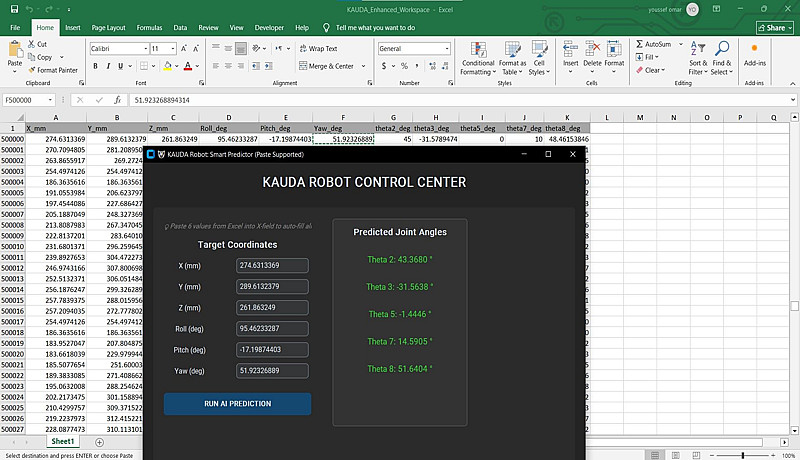This screenshot has width=800, height=460.
Task: Apply the red font color A
Action: [x=188, y=66]
